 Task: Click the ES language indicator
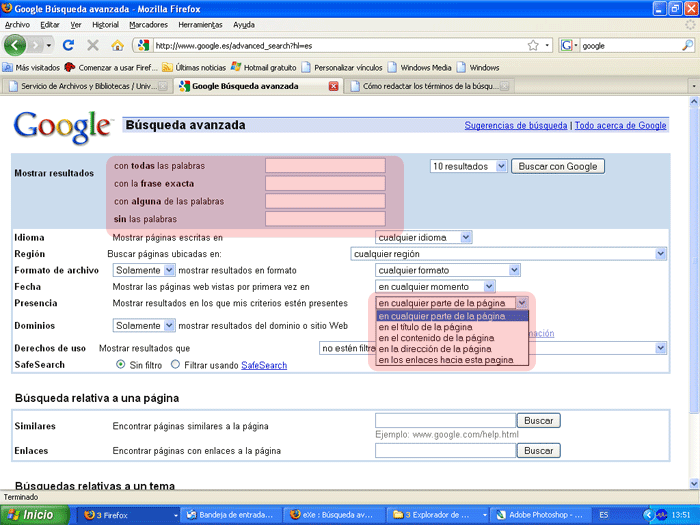pyautogui.click(x=604, y=515)
